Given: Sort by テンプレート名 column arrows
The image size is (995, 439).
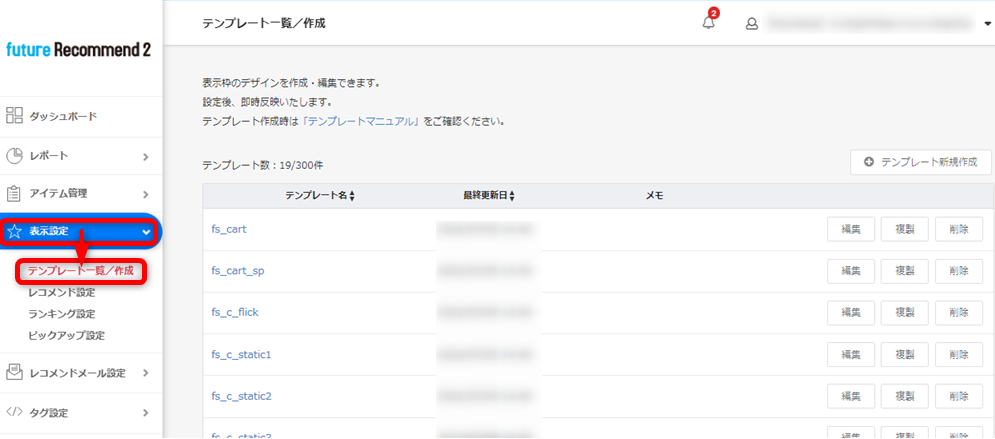Looking at the screenshot, I should click(352, 197).
